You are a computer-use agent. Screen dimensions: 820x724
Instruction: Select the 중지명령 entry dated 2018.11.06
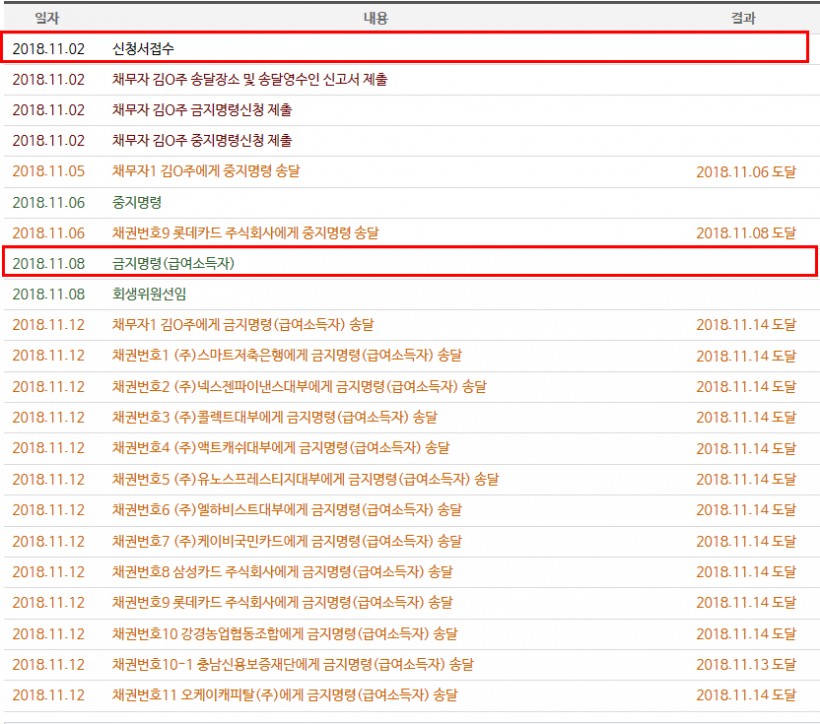(x=137, y=202)
